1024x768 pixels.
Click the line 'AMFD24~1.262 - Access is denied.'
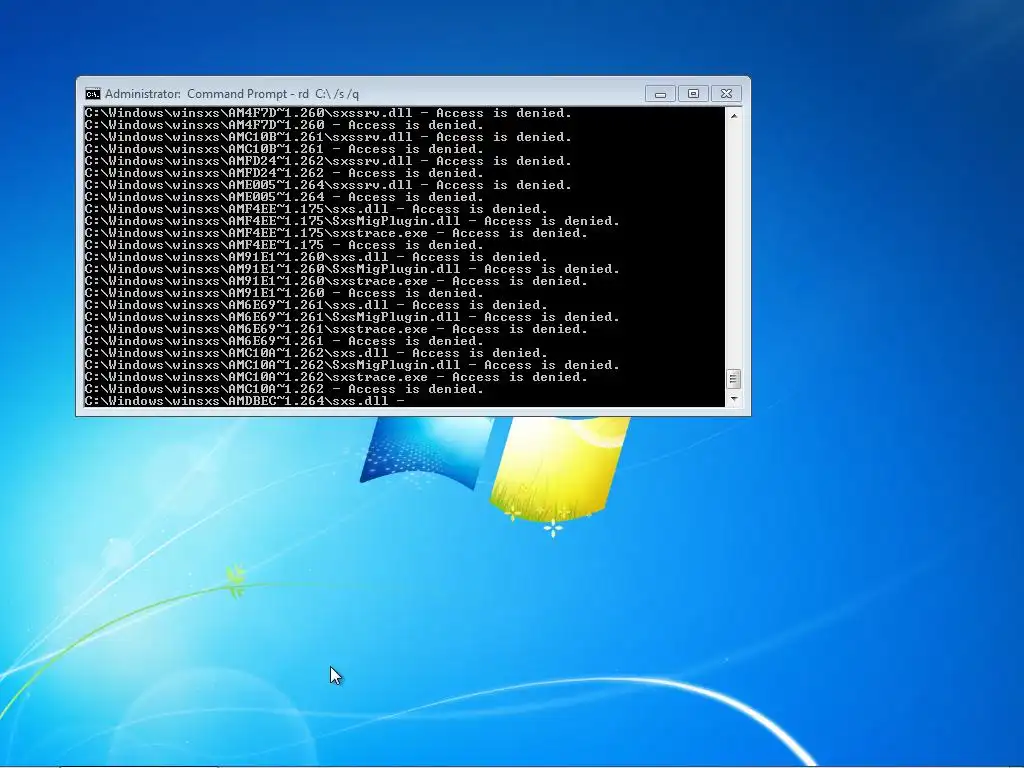tap(284, 173)
